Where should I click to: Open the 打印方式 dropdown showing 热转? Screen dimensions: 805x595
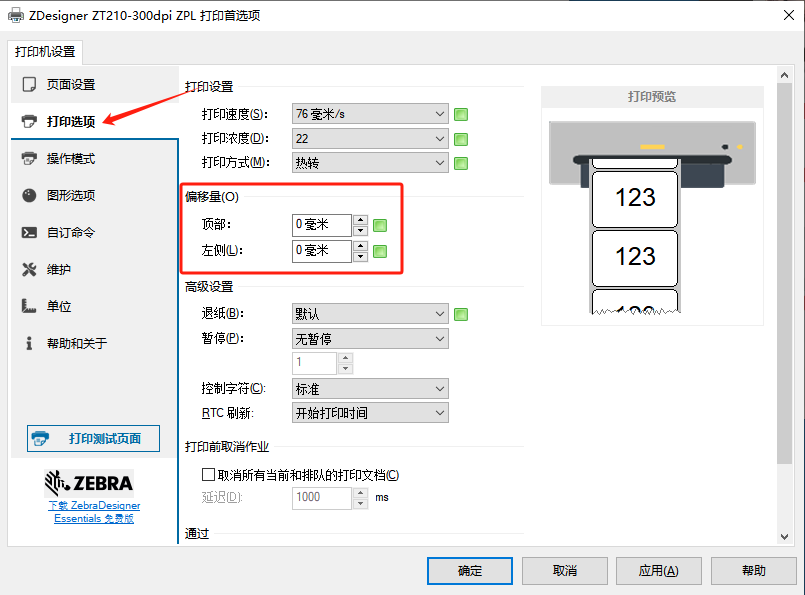(370, 163)
